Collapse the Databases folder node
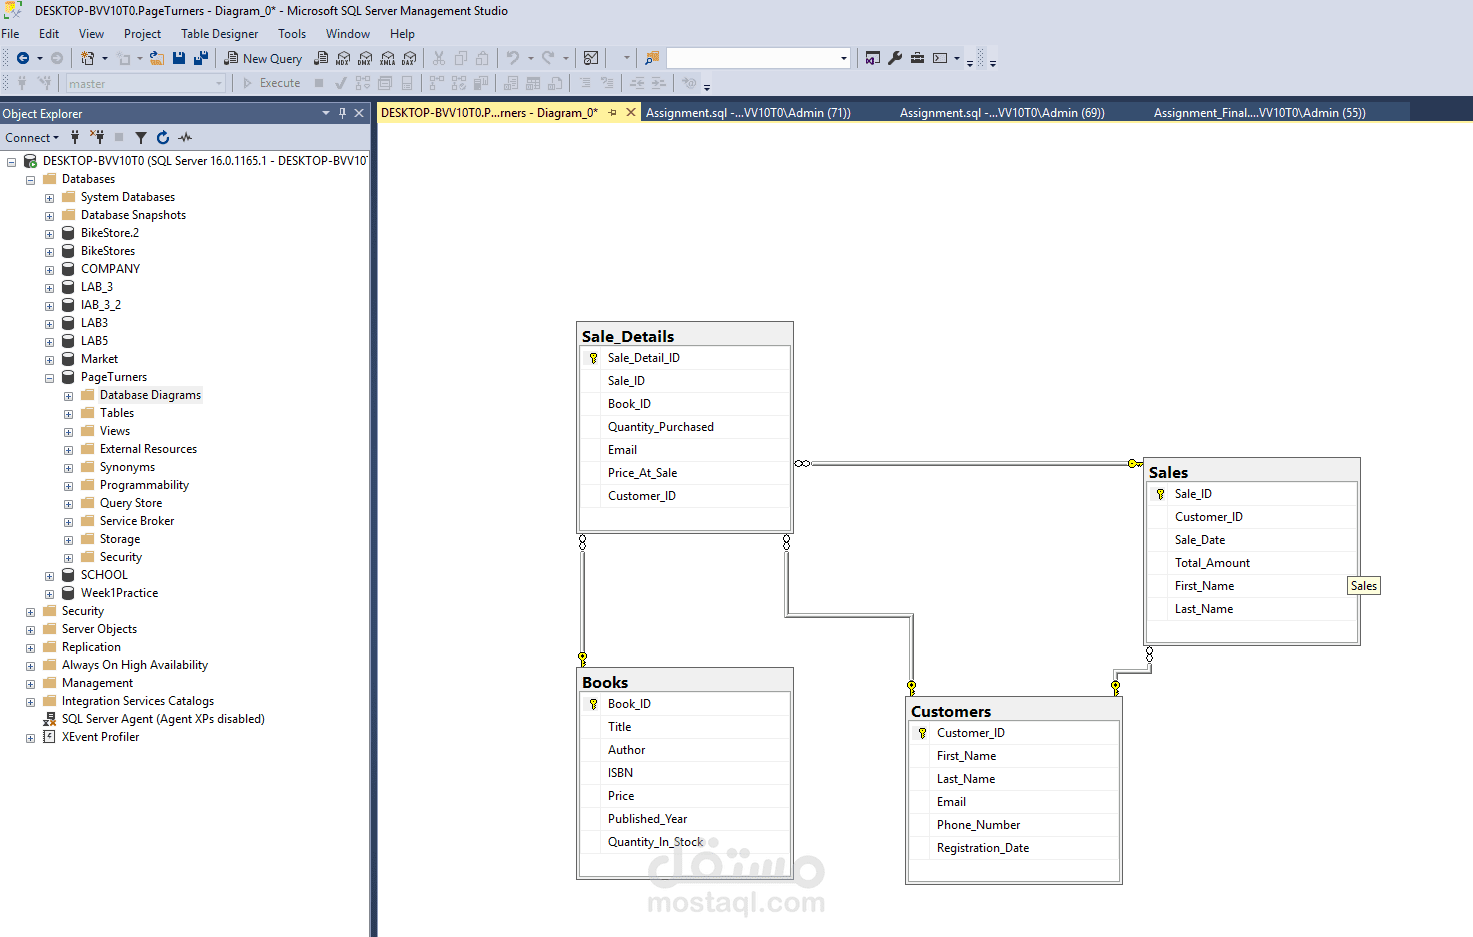 click(x=30, y=180)
